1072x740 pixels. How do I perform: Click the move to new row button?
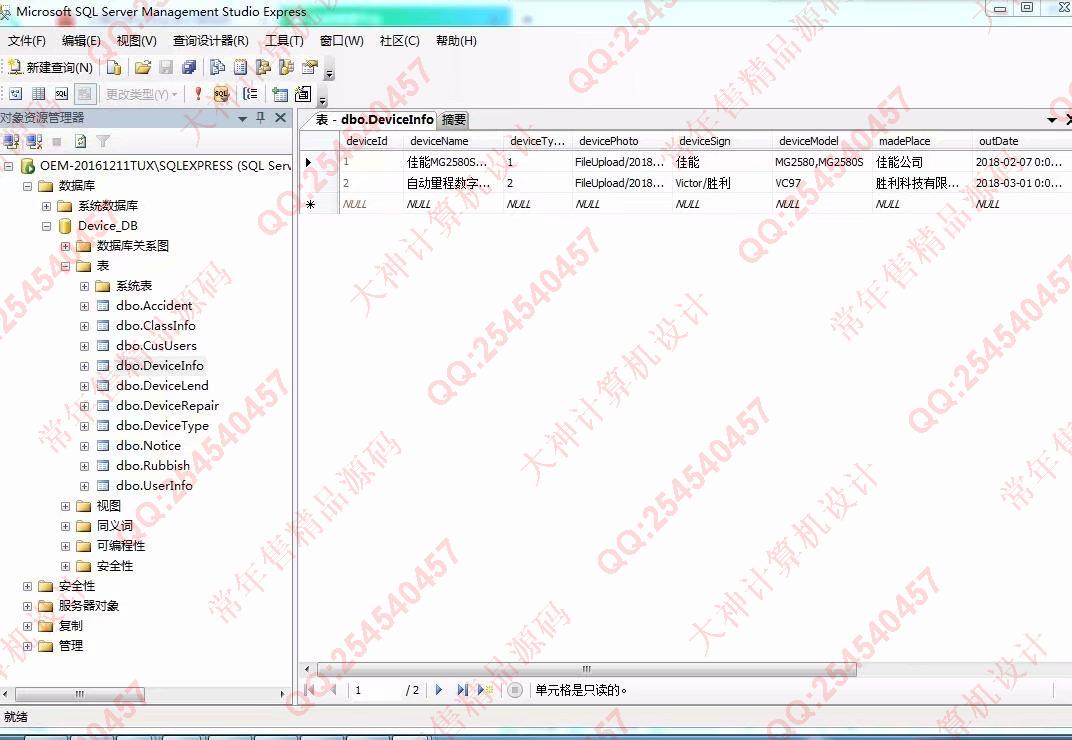coord(485,690)
